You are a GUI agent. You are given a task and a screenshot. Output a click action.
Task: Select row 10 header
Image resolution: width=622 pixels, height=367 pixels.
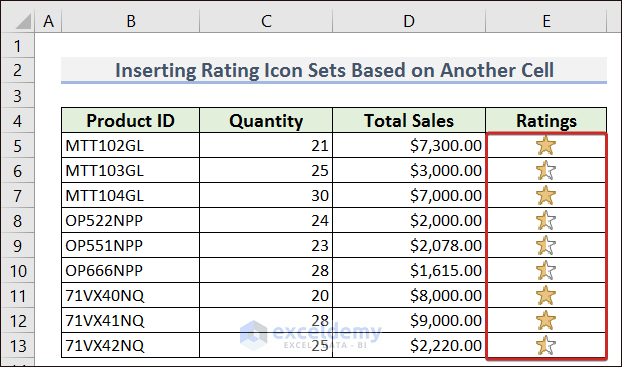(17, 271)
